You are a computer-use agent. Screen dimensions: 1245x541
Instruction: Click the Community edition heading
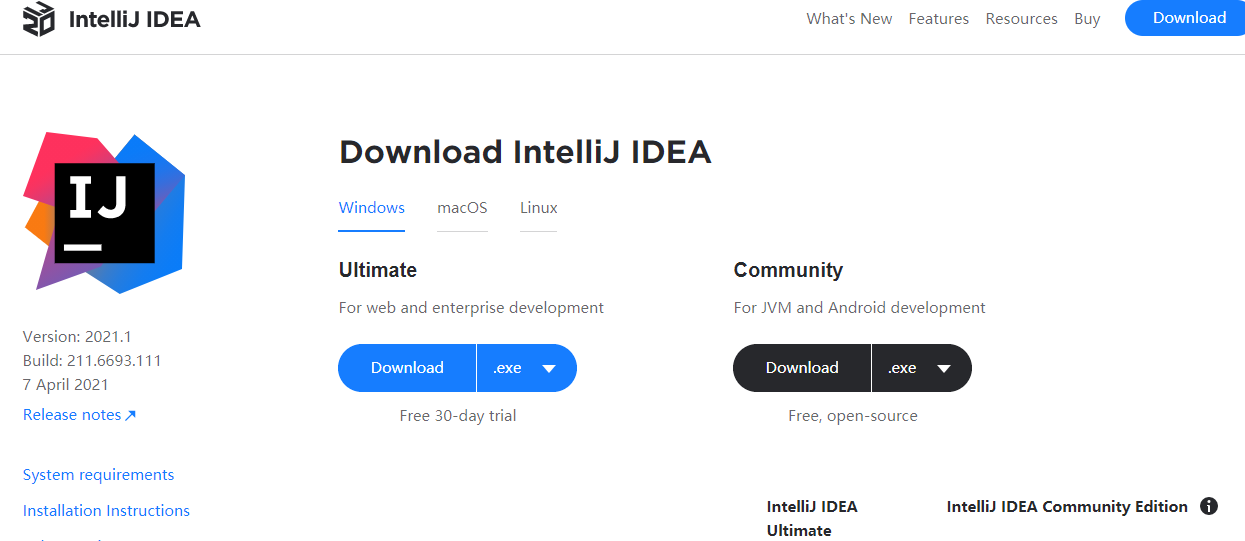(788, 270)
